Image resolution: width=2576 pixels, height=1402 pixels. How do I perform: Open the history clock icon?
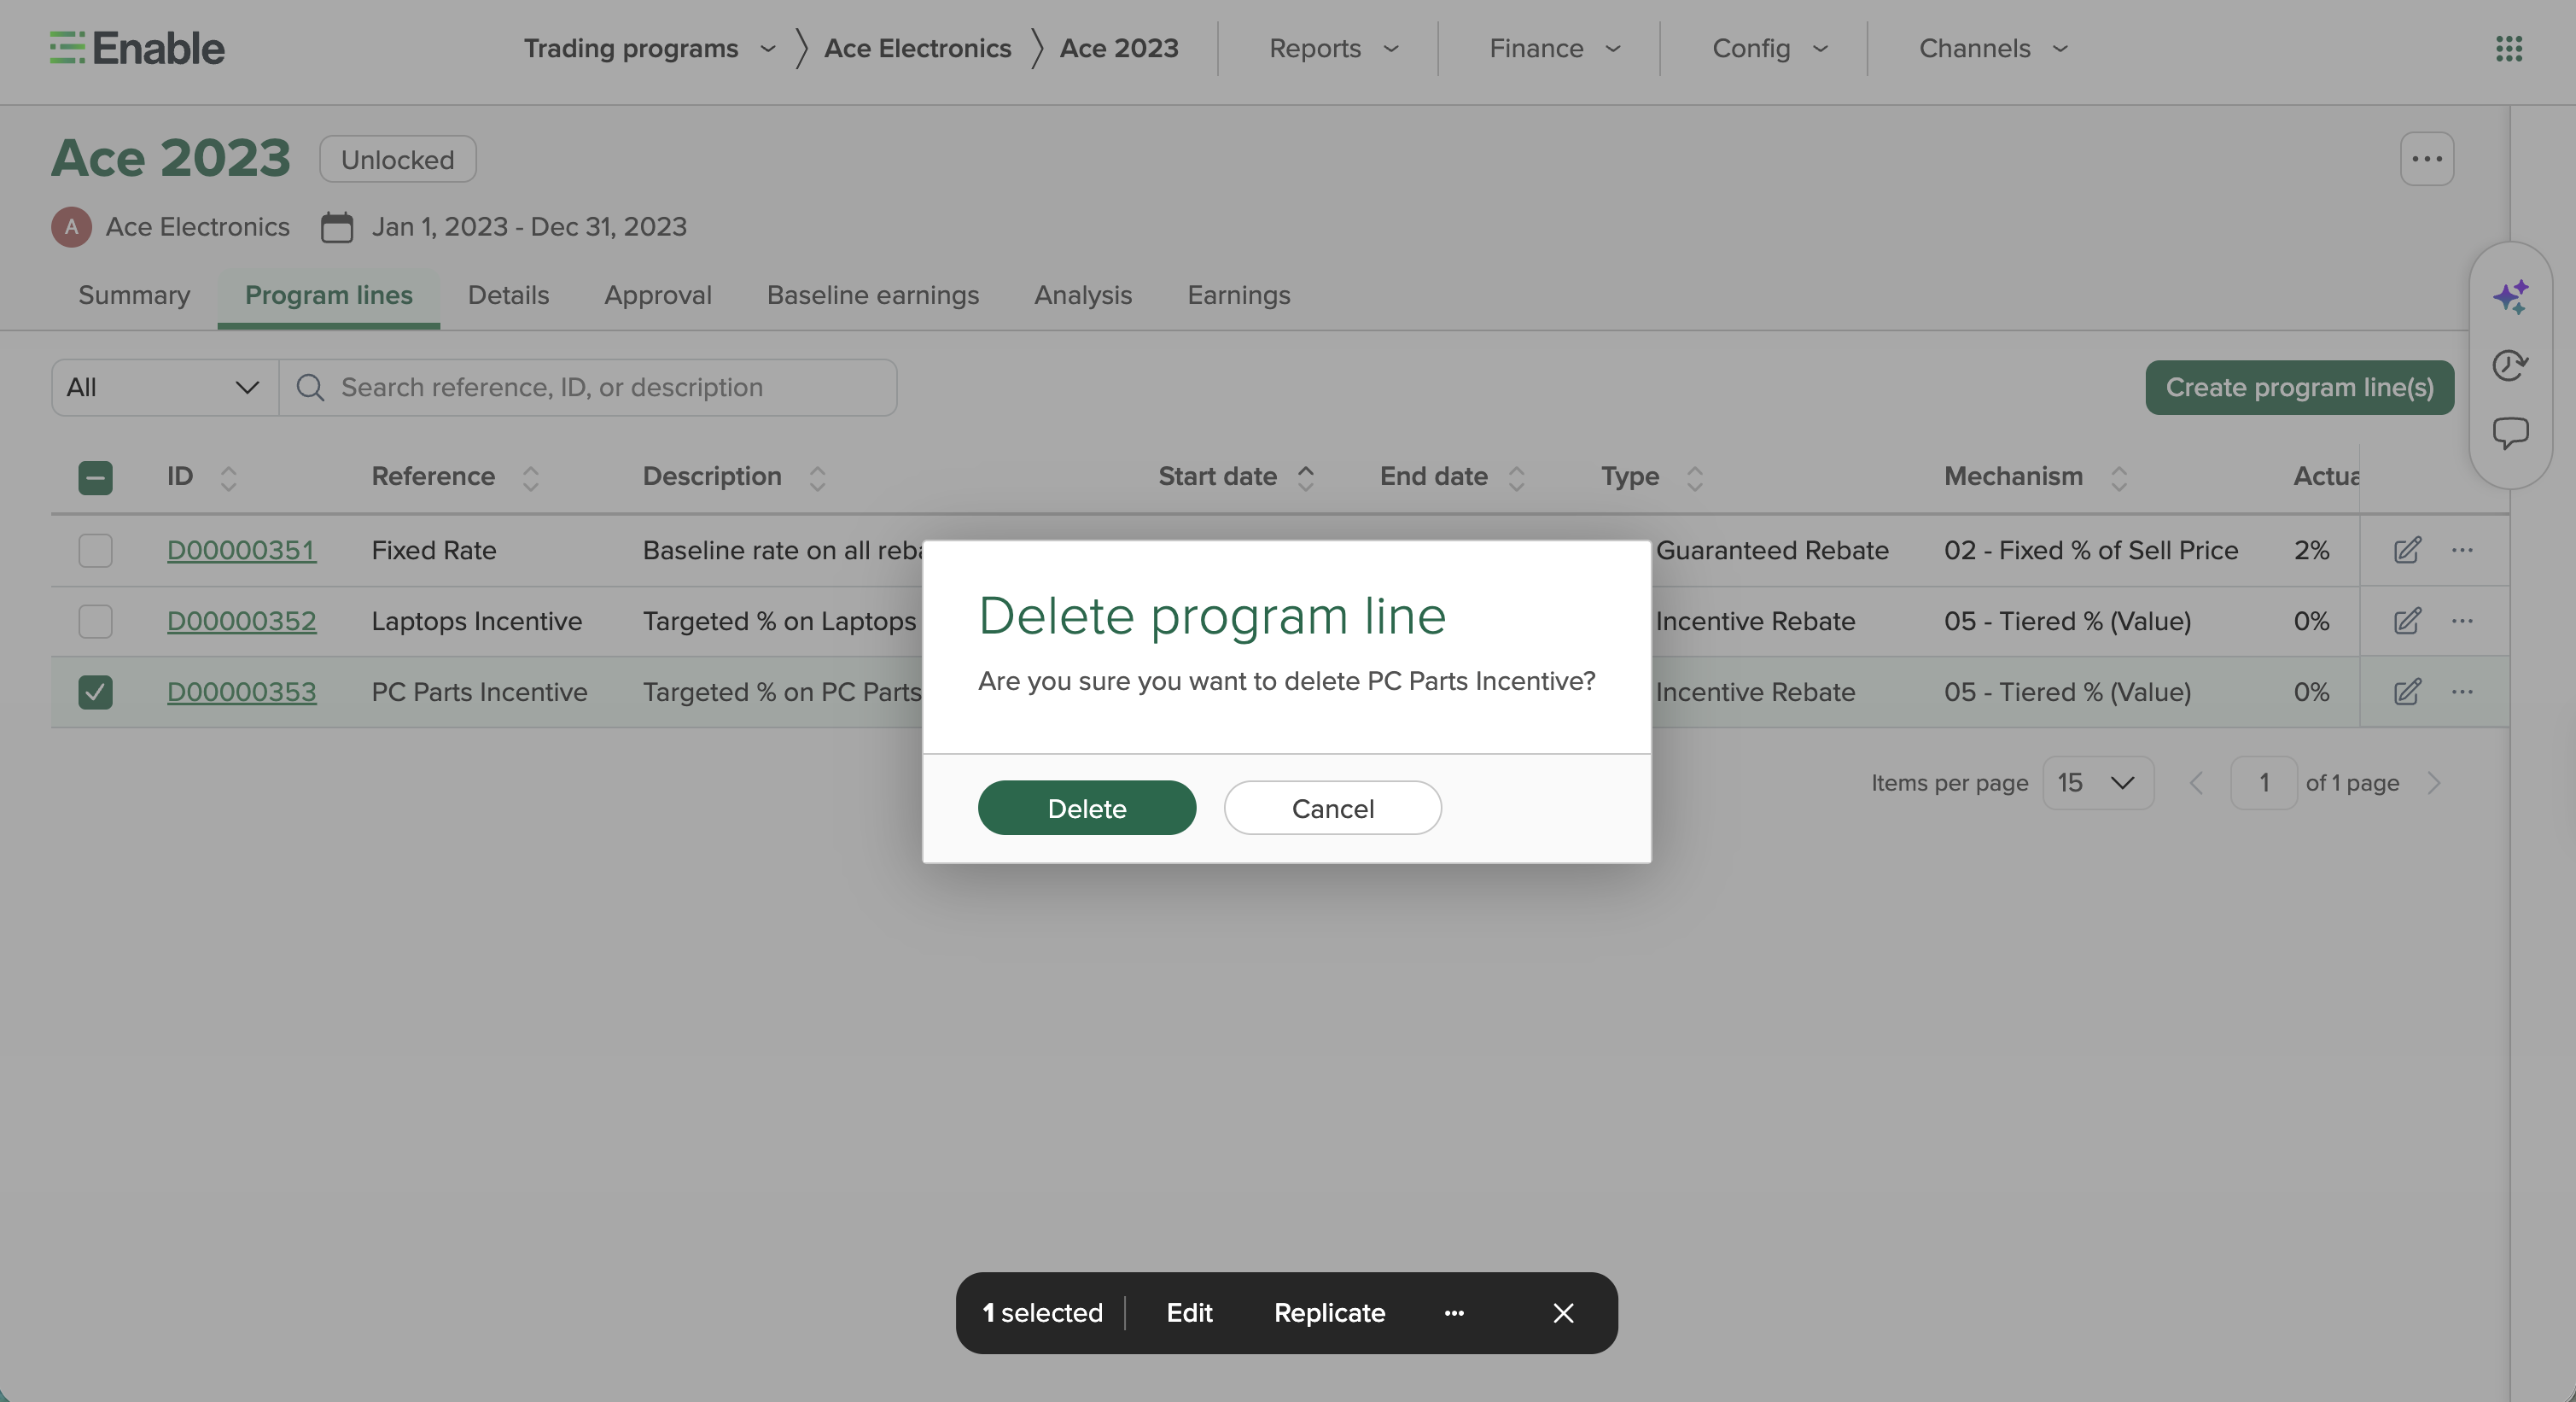pos(2510,365)
